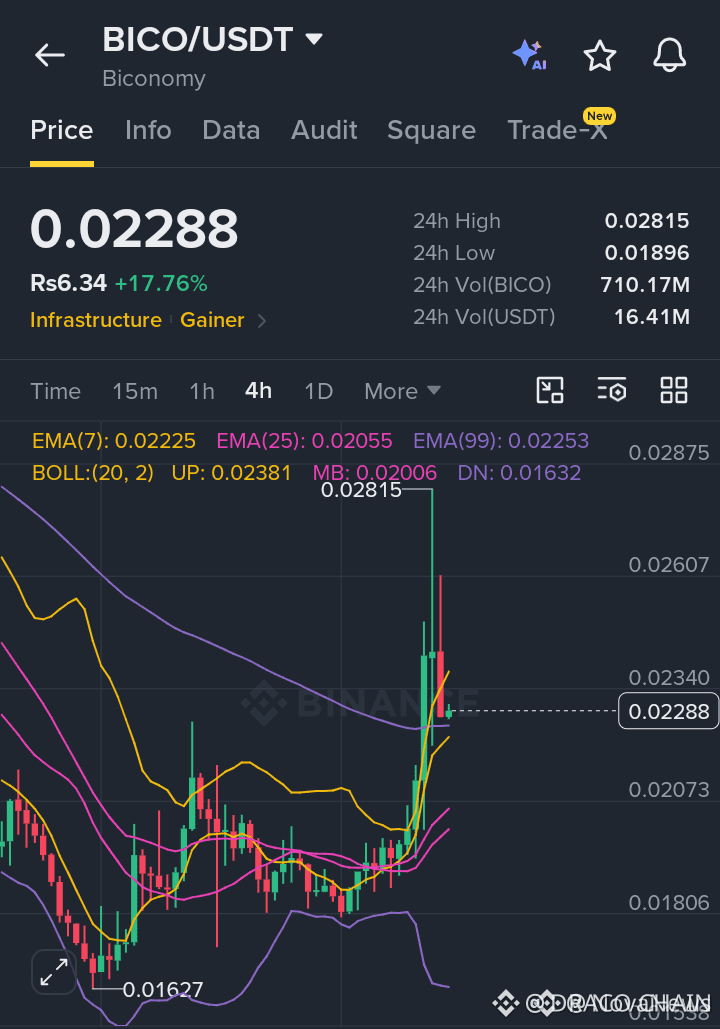The width and height of the screenshot is (720, 1029).
Task: Tap the large 0.02288 last price
Action: click(134, 228)
